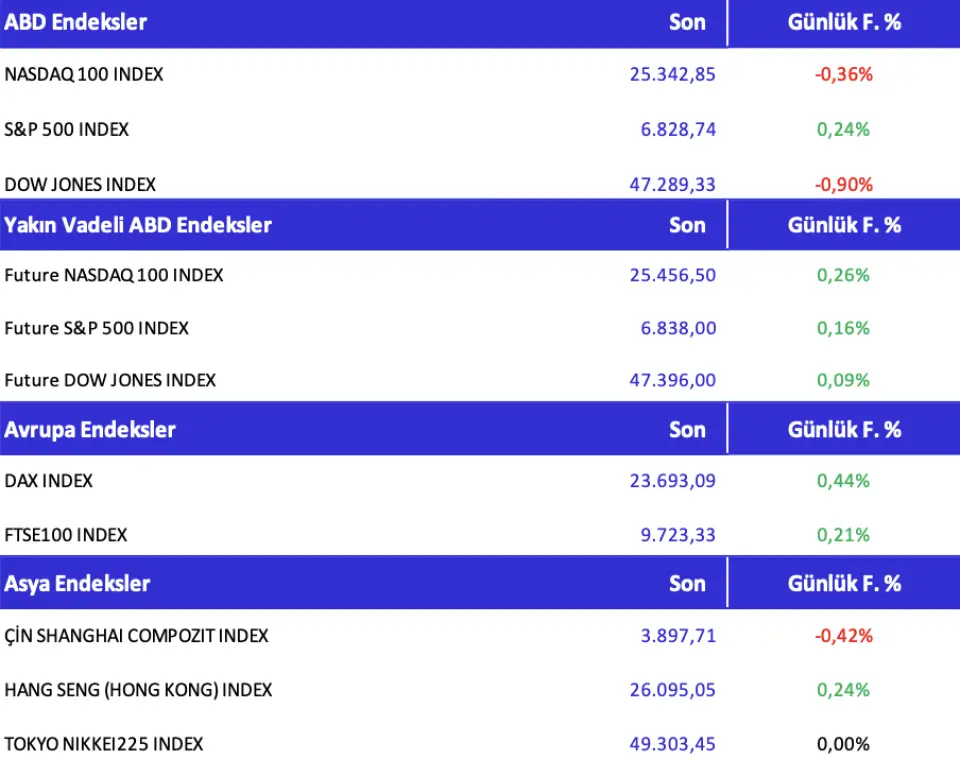The height and width of the screenshot is (760, 960).
Task: Click Future S&P 500 INDEX value 6.838,00
Action: pyautogui.click(x=678, y=328)
